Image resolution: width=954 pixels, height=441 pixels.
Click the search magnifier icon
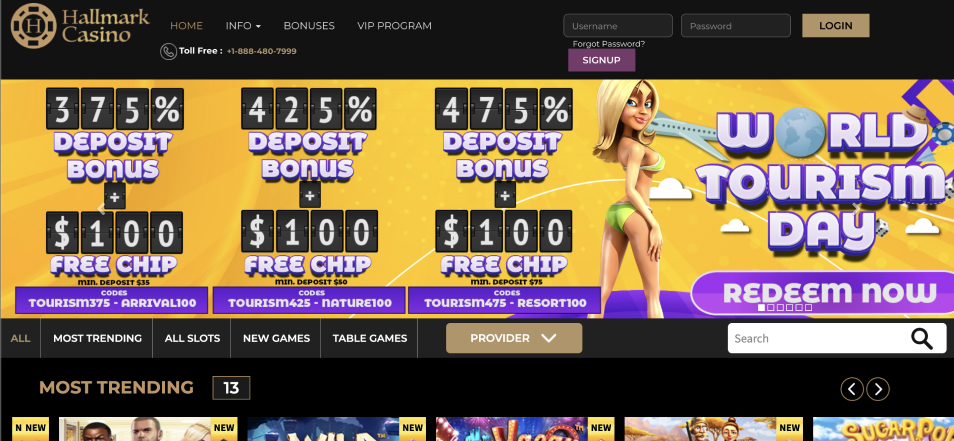[x=922, y=338]
